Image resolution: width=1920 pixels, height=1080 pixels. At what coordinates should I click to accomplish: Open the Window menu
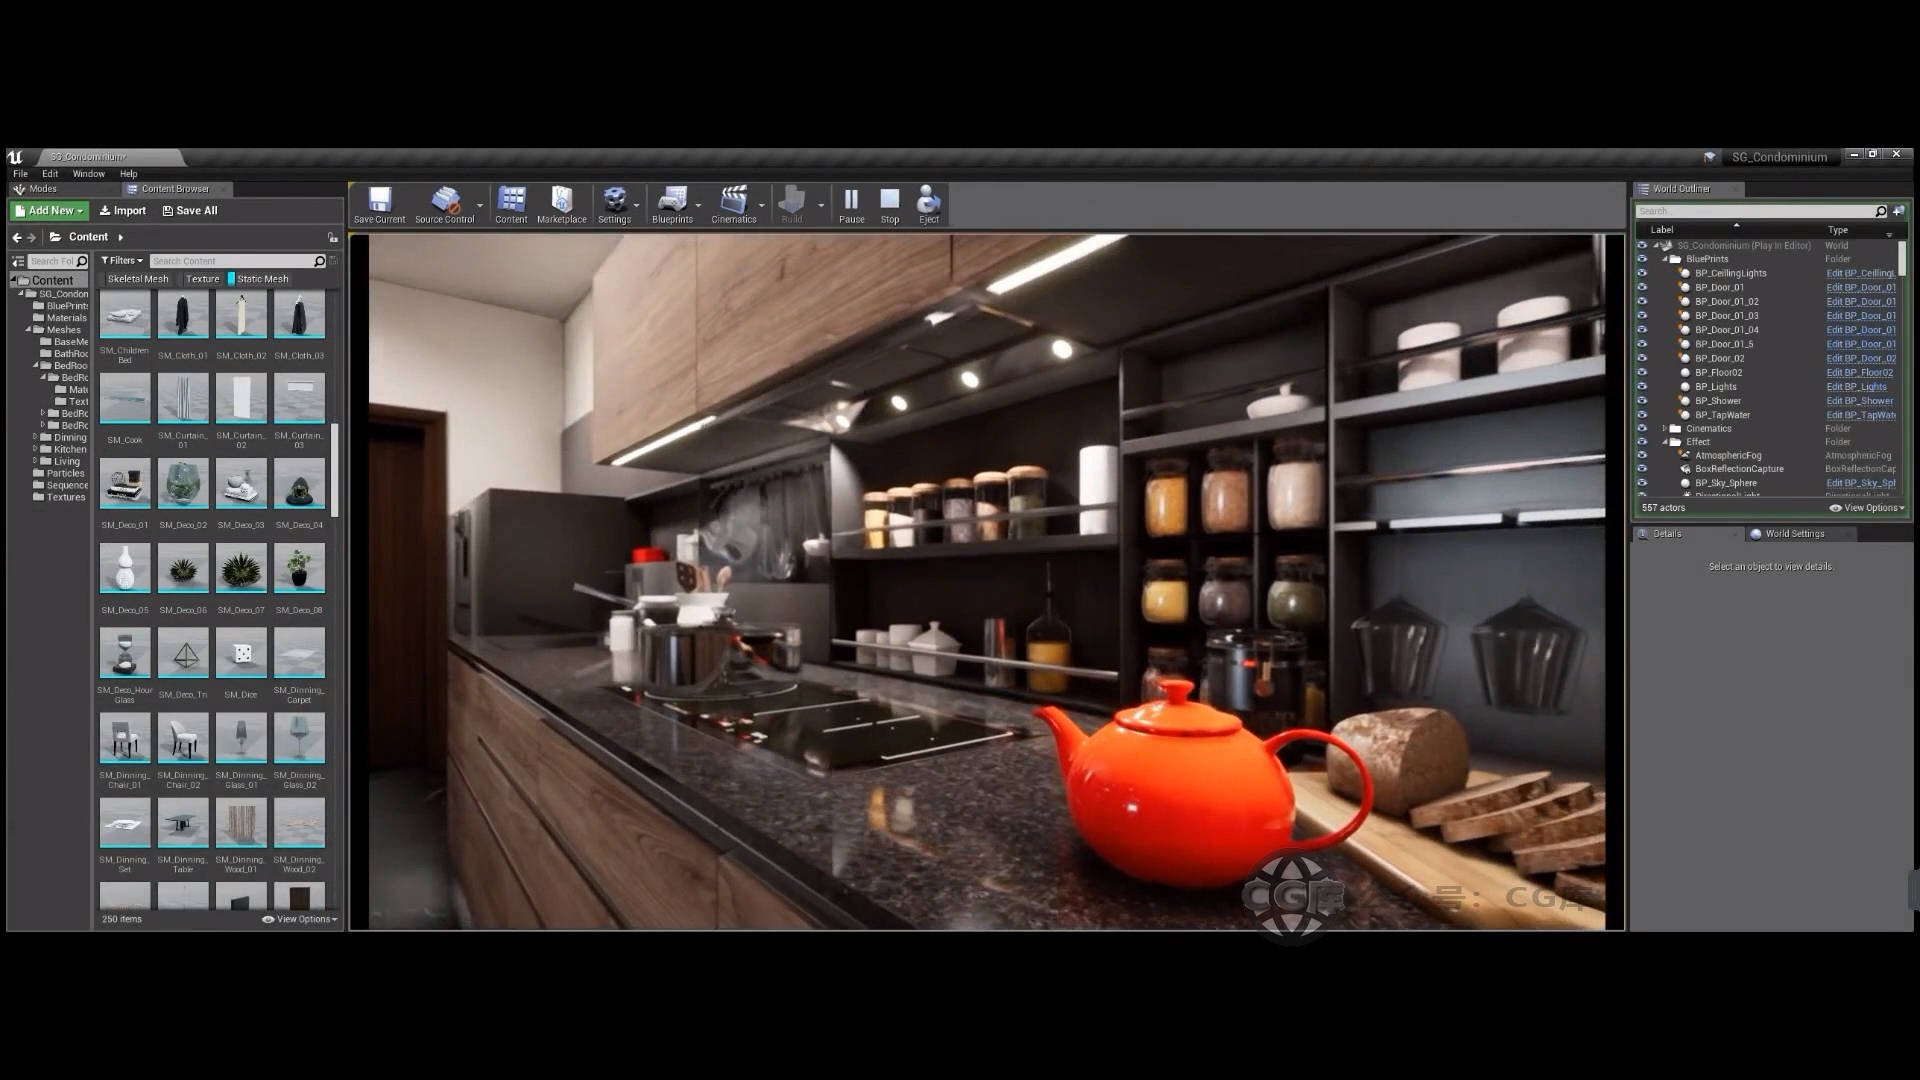coord(88,174)
